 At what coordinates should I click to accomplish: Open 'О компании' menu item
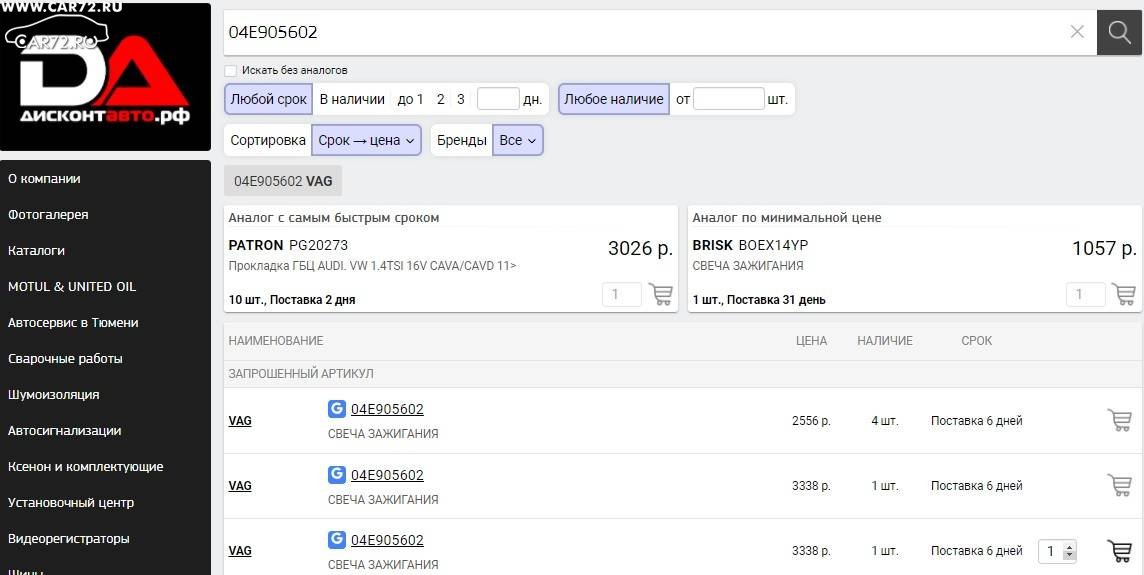click(45, 179)
